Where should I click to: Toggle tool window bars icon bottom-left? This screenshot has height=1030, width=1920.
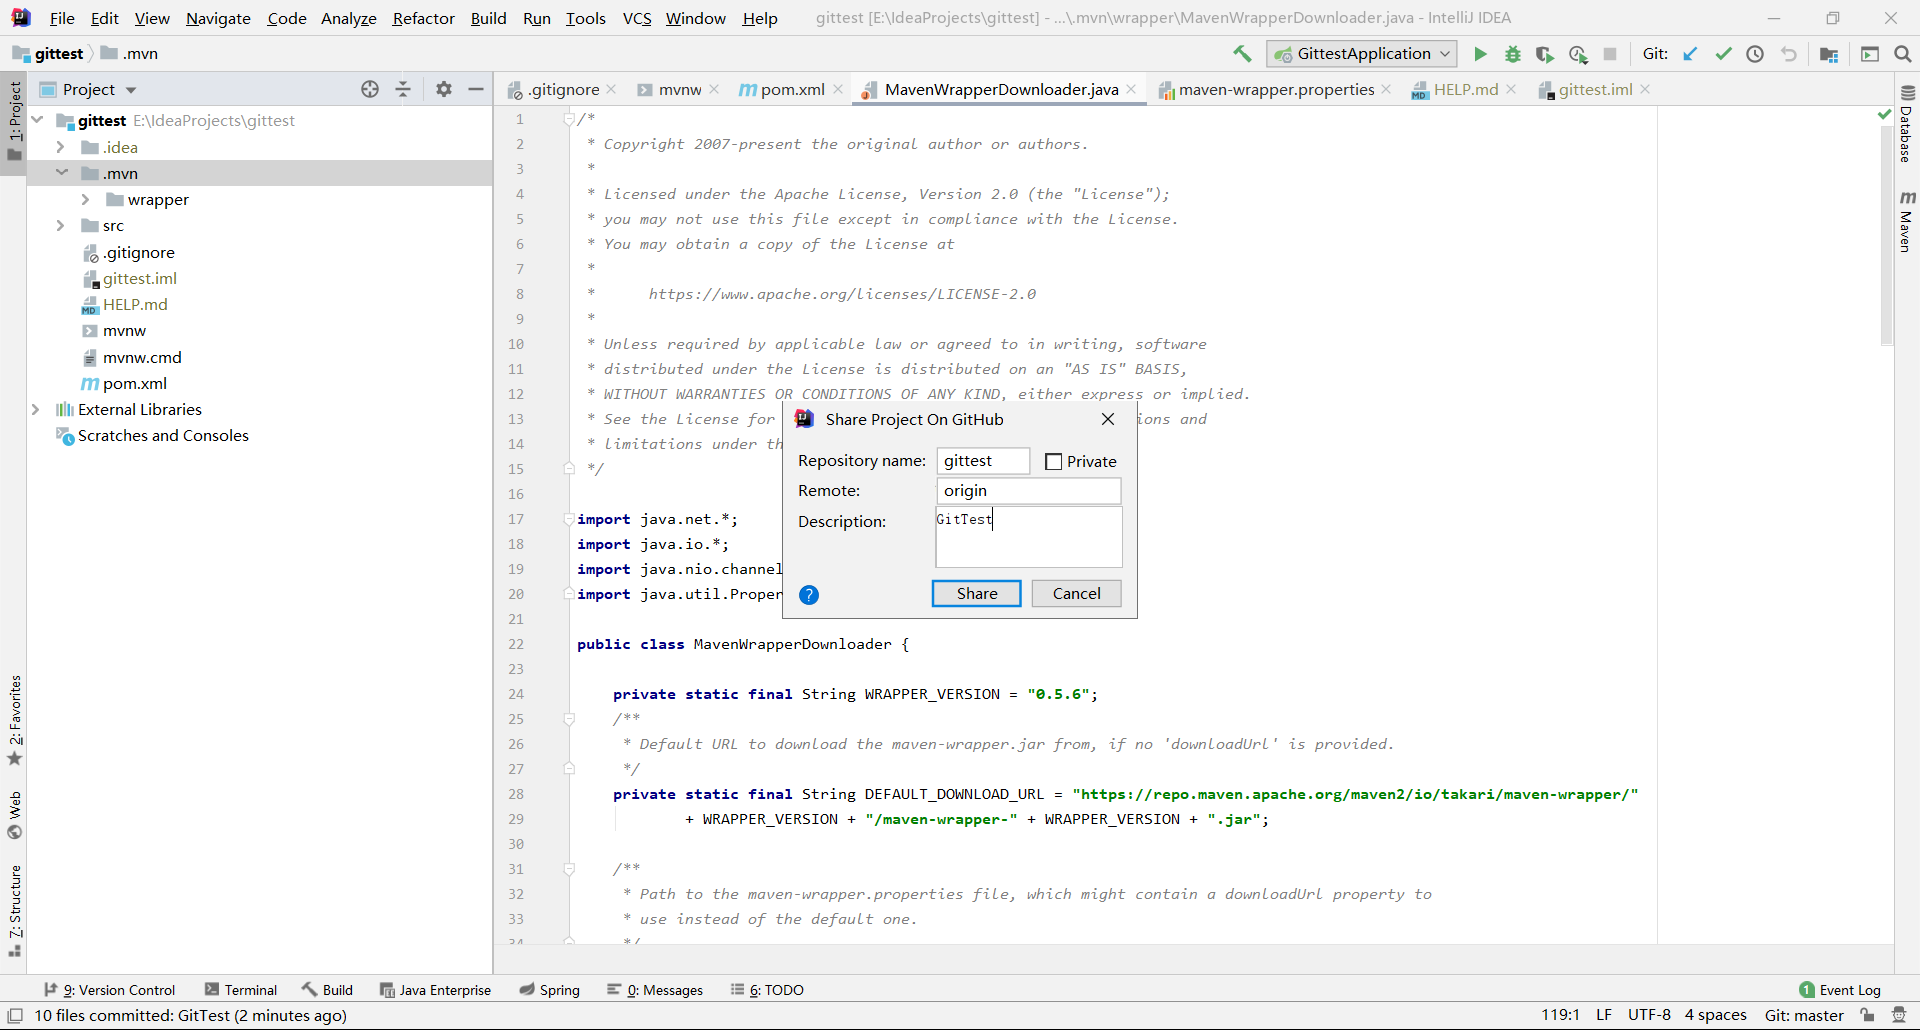15,1015
